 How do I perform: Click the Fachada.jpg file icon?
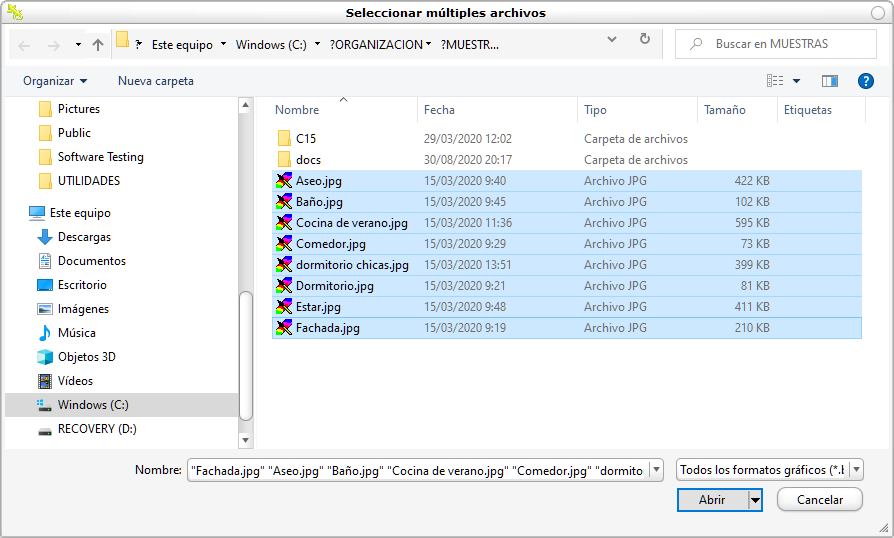coord(283,328)
